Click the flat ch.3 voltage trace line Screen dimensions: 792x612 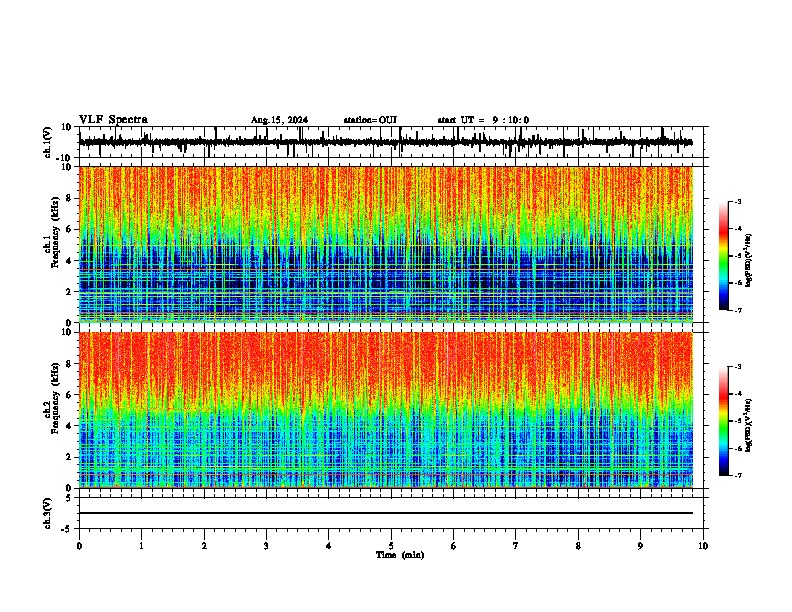click(x=386, y=513)
